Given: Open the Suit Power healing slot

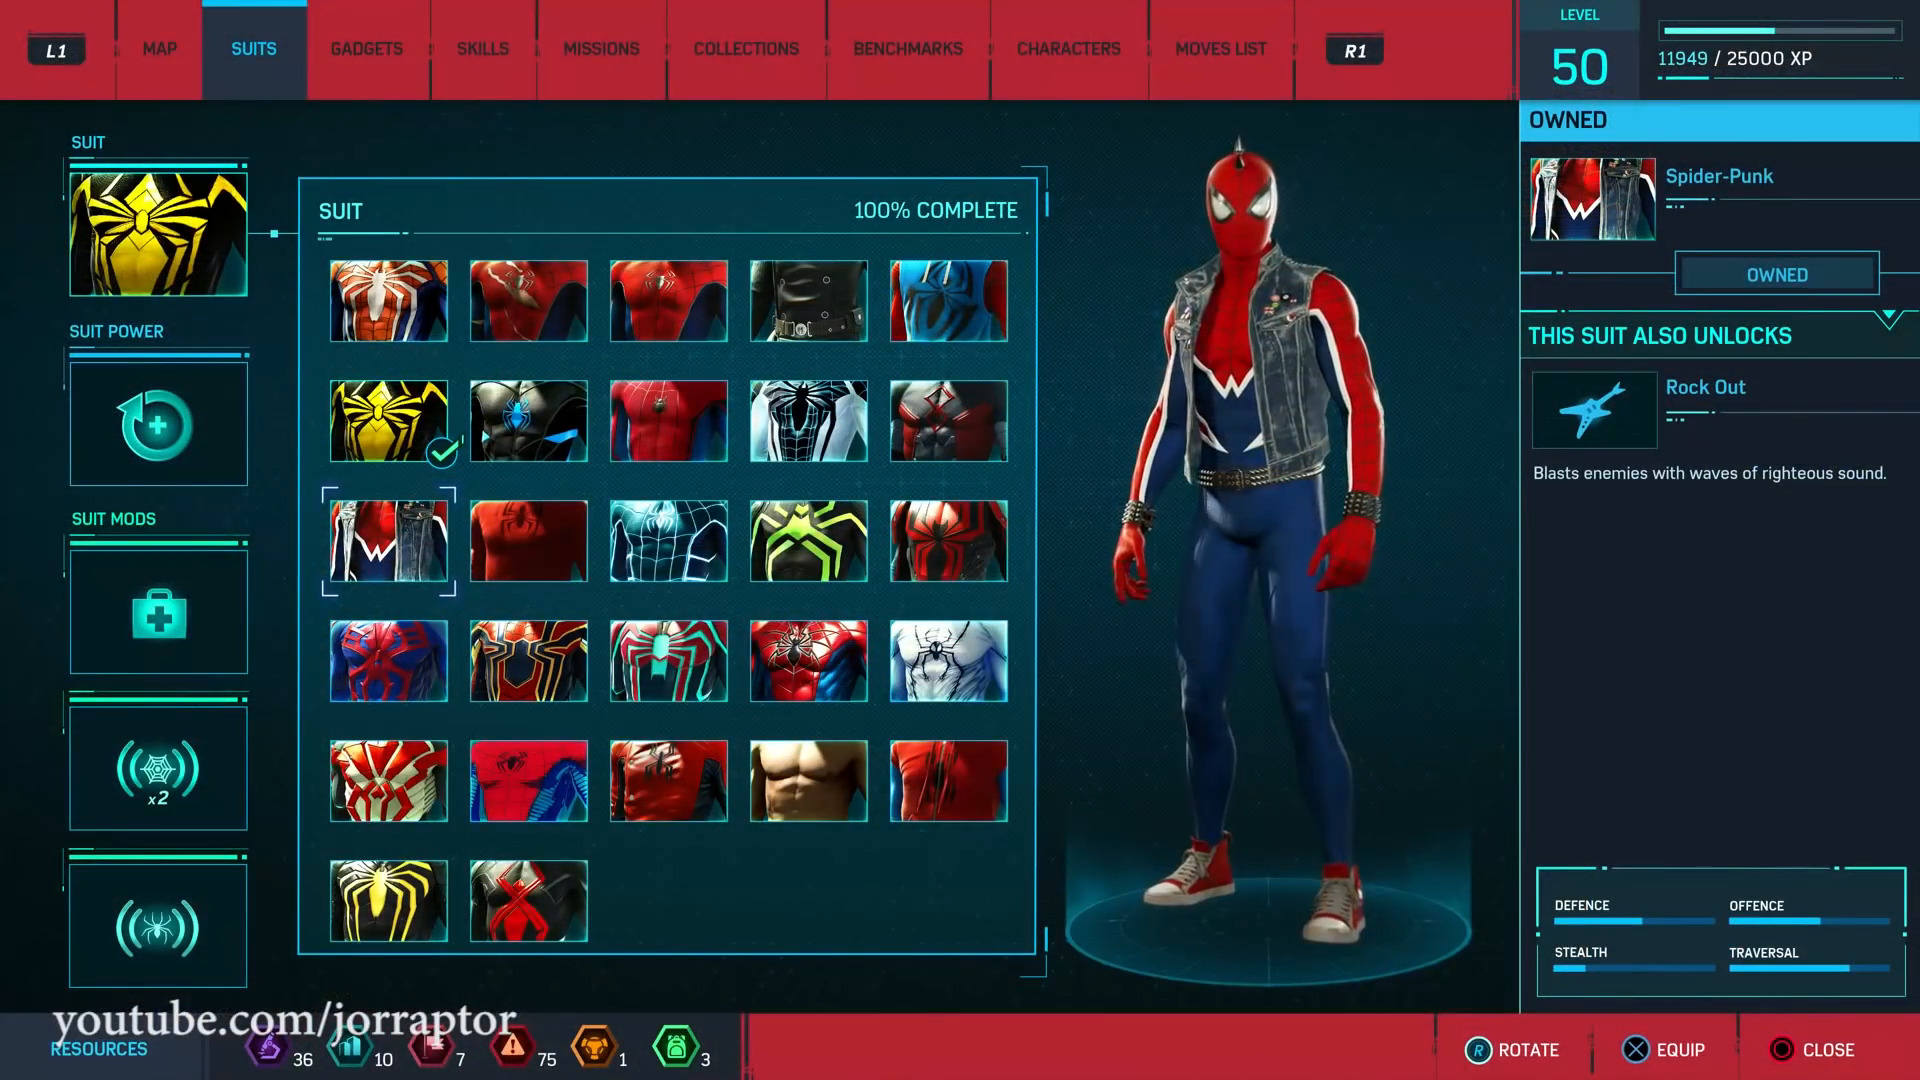Looking at the screenshot, I should click(x=158, y=424).
